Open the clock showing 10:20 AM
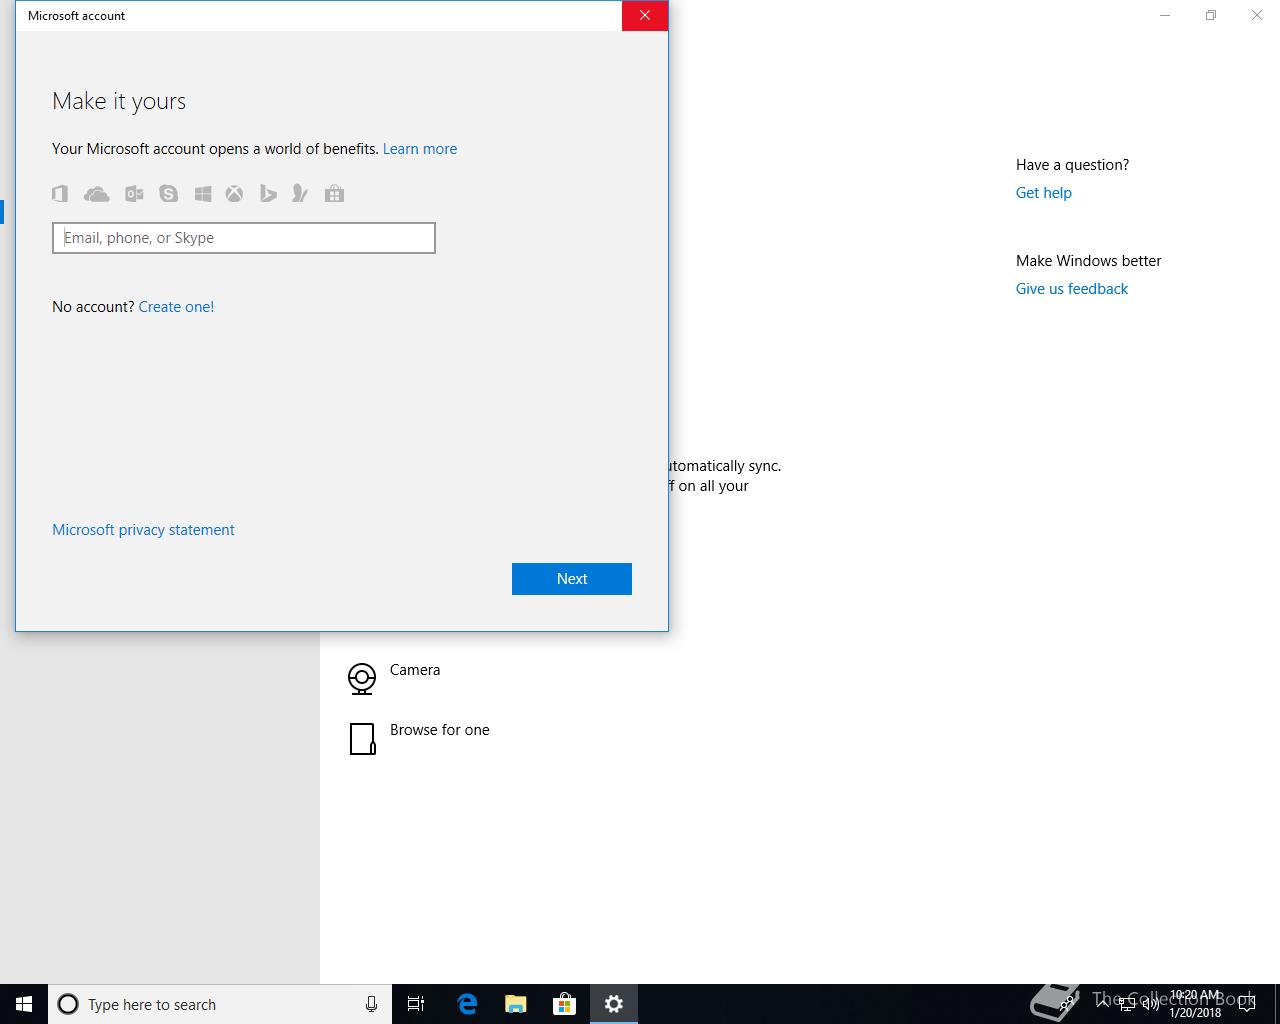This screenshot has height=1024, width=1280. [x=1195, y=1004]
